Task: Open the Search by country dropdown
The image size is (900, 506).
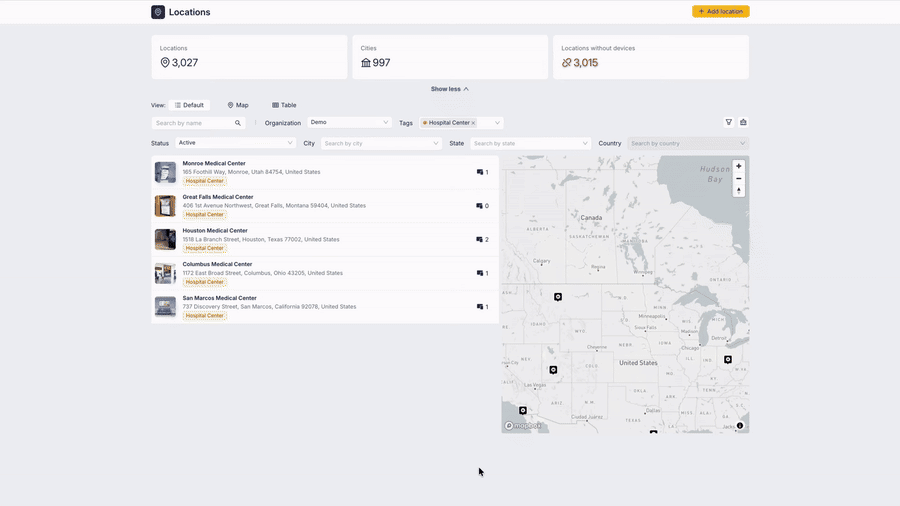Action: (688, 143)
